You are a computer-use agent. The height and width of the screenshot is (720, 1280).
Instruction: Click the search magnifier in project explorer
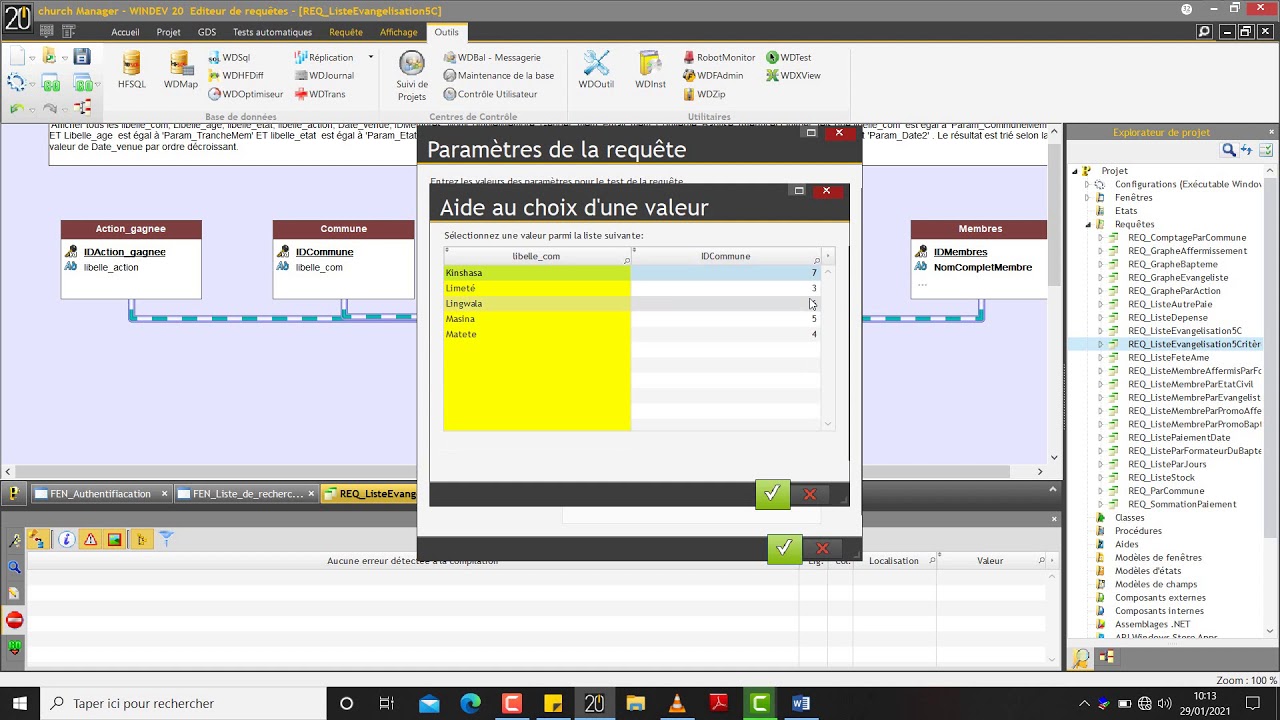click(x=1228, y=151)
